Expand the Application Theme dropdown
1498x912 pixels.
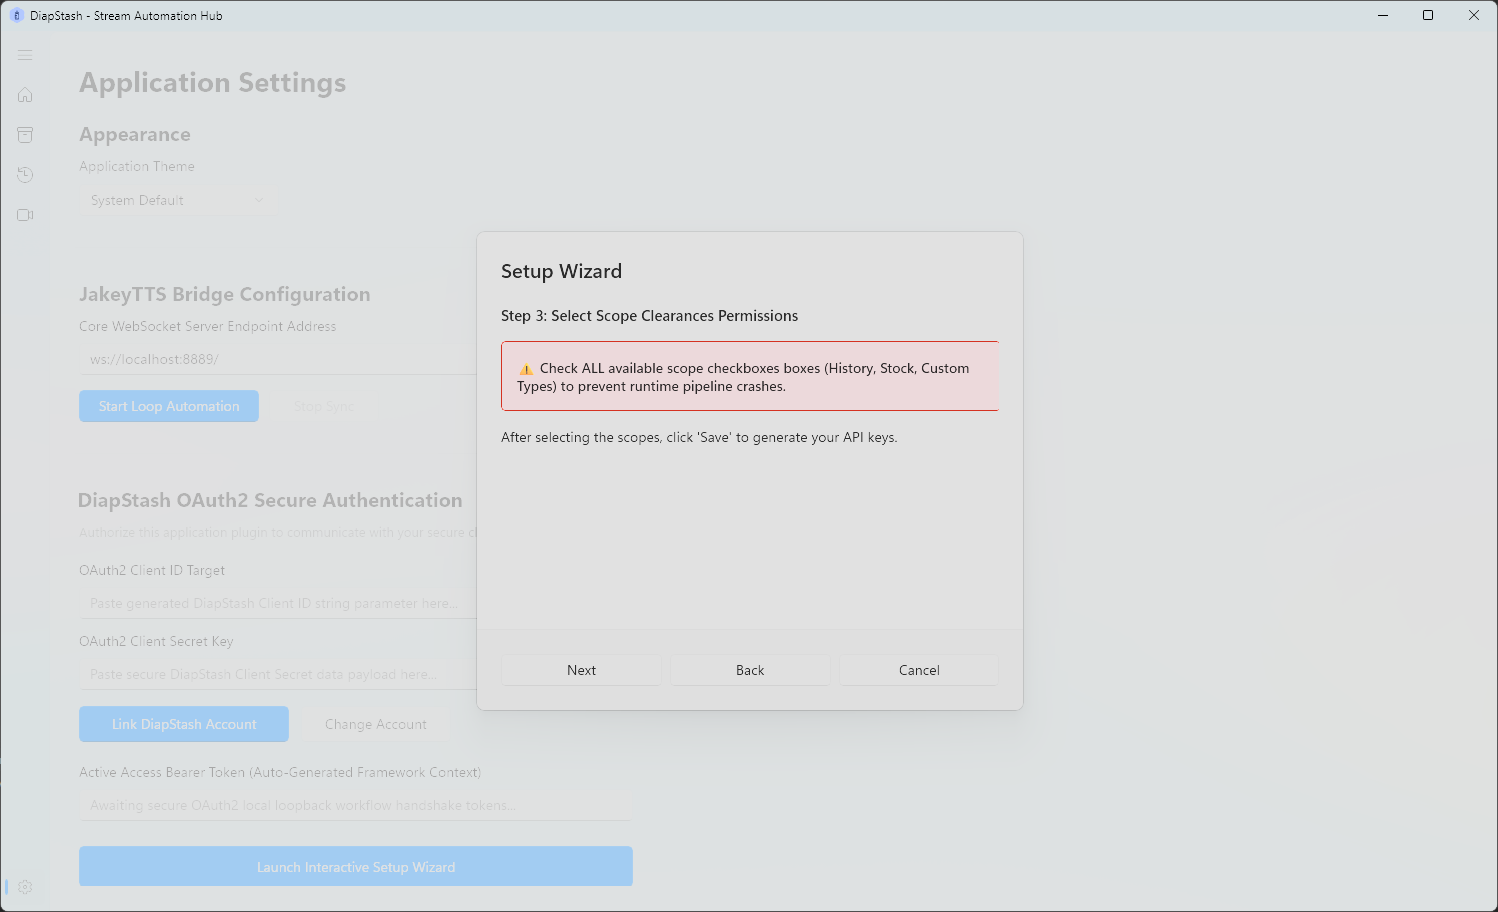click(x=178, y=200)
